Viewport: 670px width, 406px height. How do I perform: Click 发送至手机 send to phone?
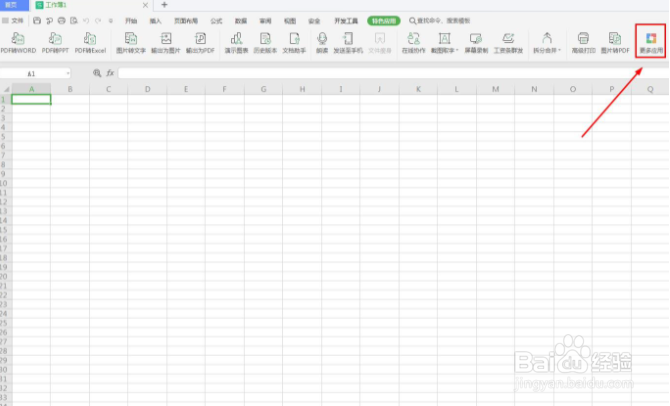[348, 43]
